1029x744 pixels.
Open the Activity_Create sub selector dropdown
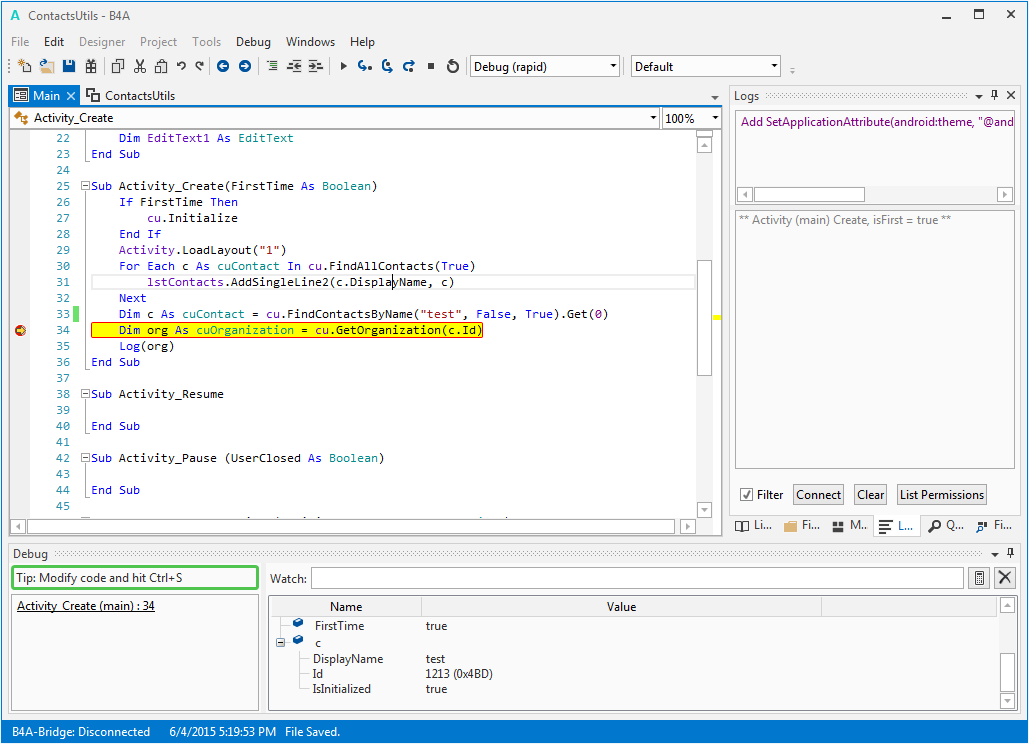click(x=652, y=118)
